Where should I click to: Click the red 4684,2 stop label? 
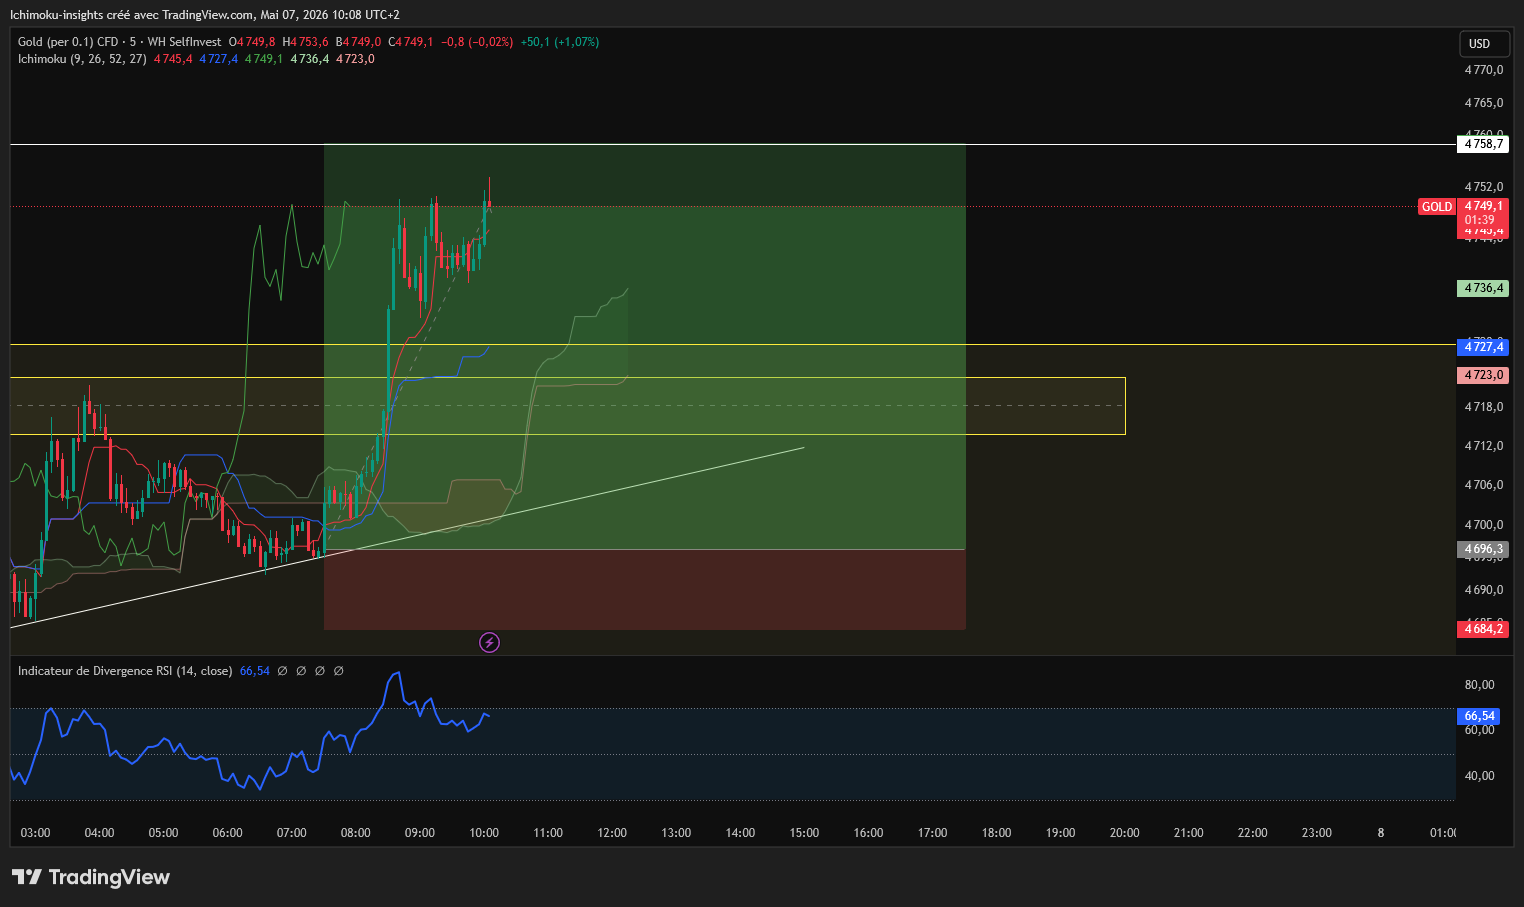pos(1482,629)
